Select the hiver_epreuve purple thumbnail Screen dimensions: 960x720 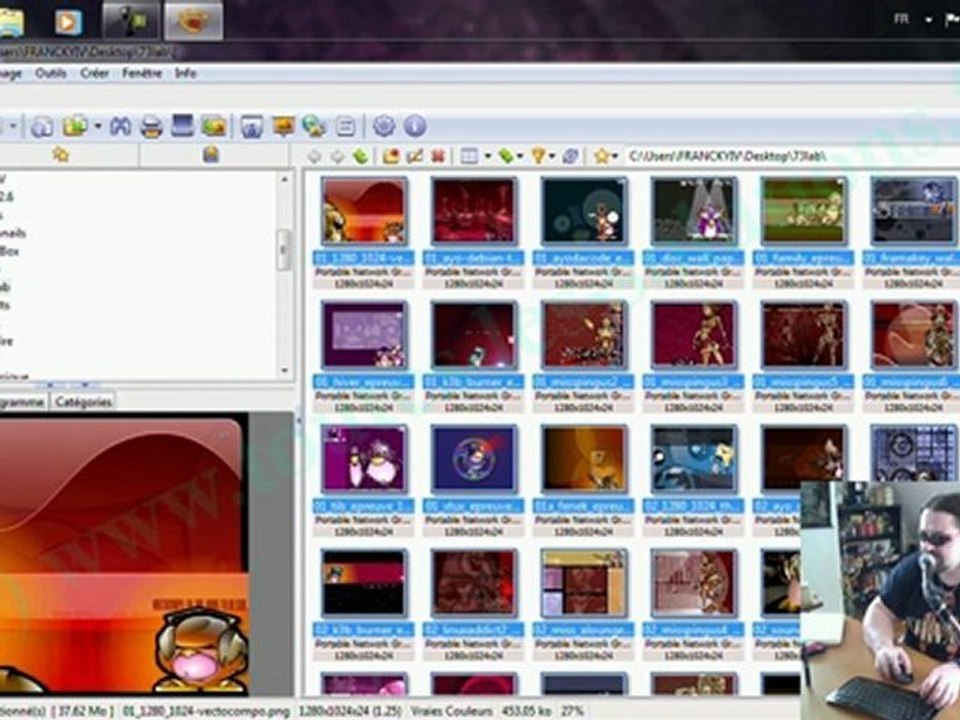364,335
